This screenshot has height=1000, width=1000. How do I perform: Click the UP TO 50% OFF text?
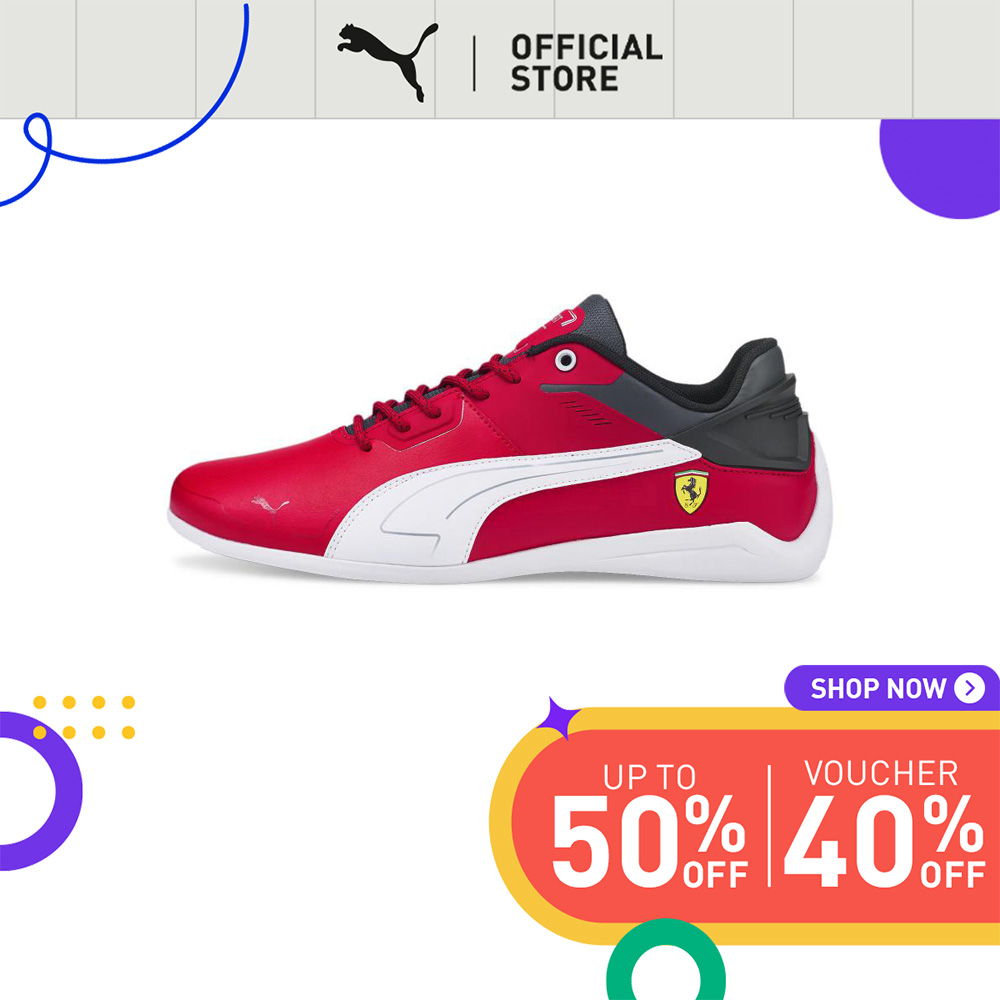[649, 825]
